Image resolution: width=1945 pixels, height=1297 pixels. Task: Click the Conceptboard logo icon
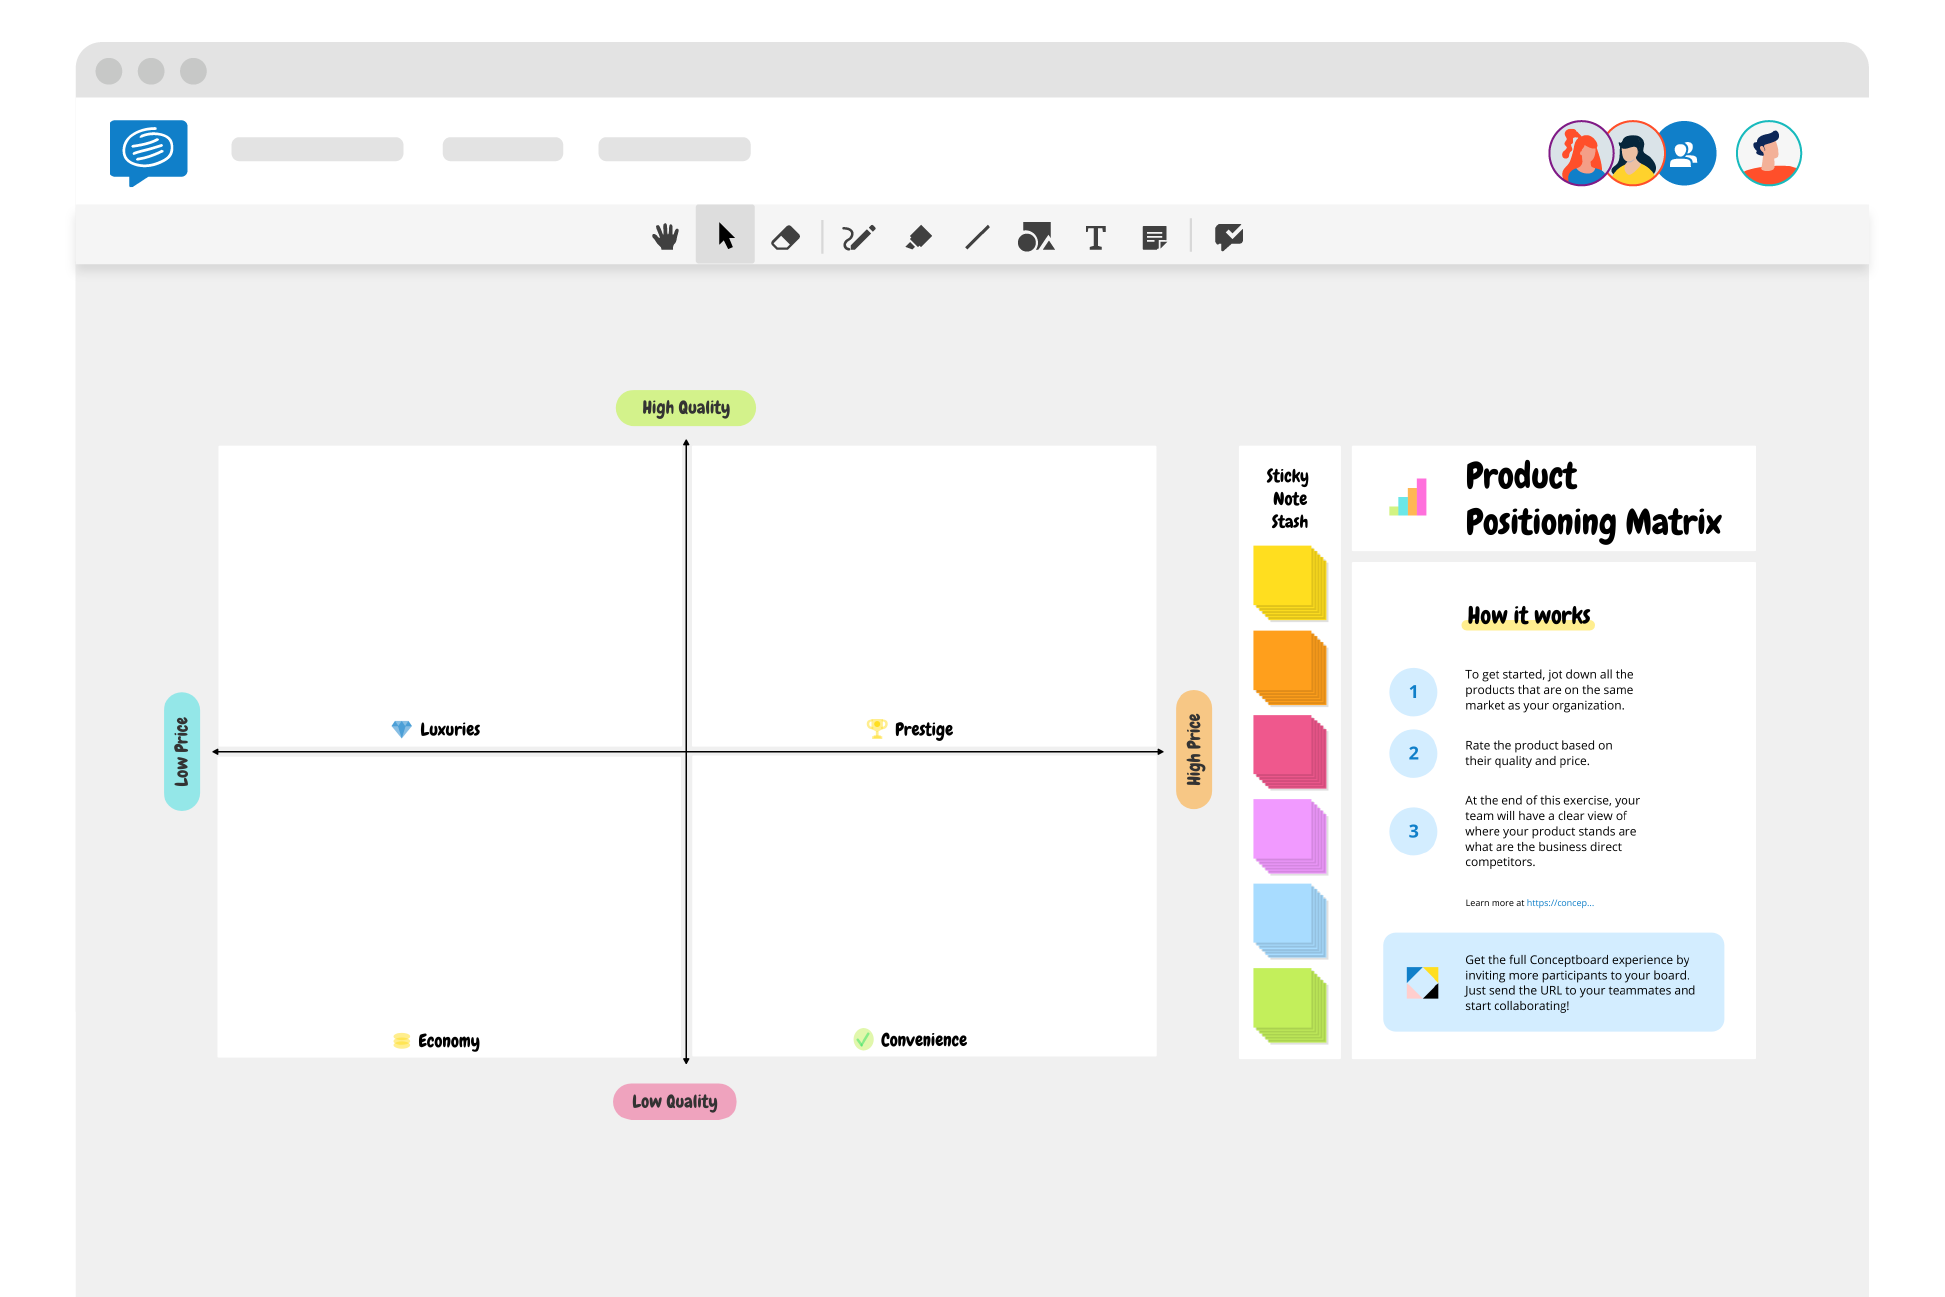(148, 151)
